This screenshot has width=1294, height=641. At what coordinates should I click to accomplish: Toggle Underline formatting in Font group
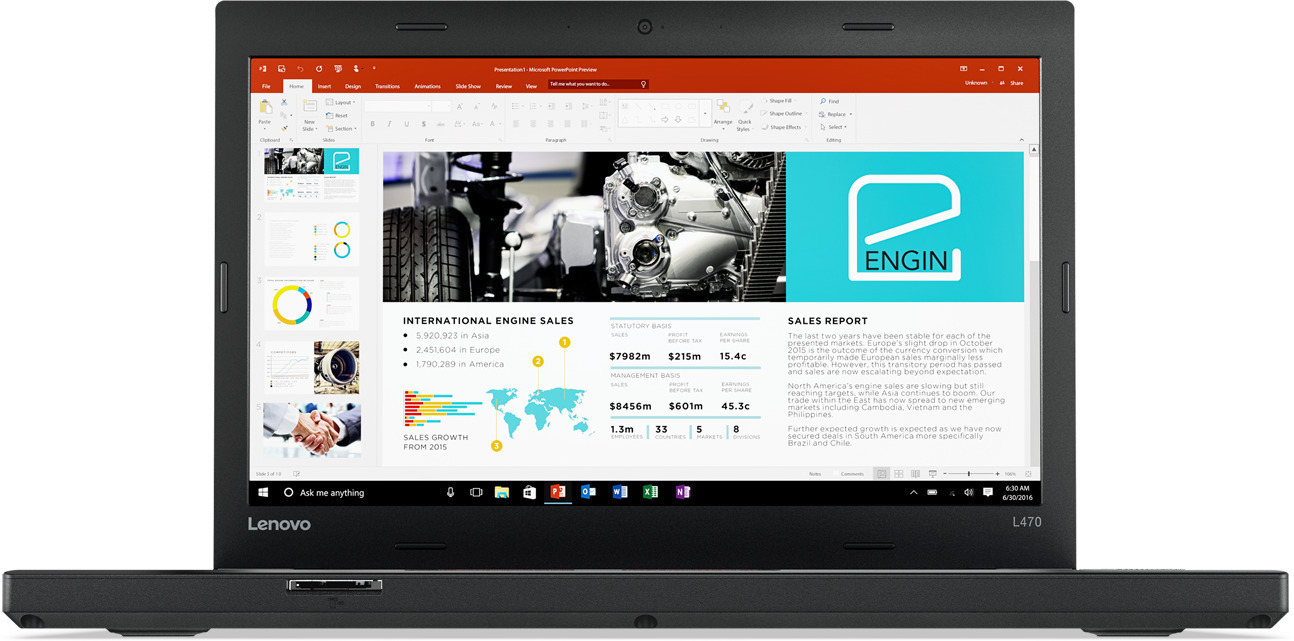407,124
